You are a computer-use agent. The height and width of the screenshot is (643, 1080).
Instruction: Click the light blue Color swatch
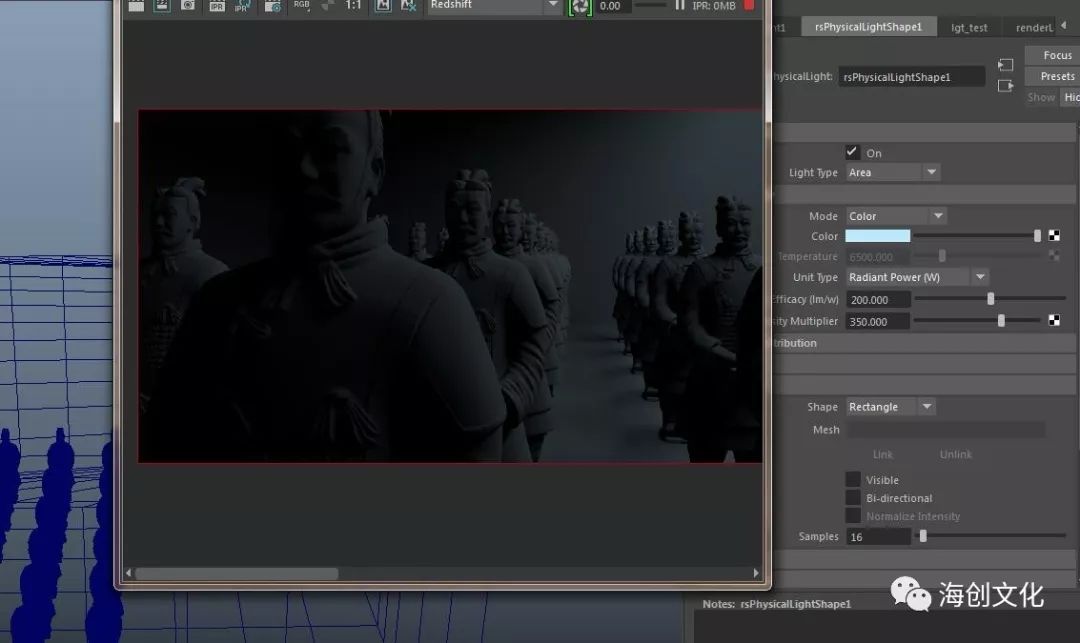click(877, 236)
